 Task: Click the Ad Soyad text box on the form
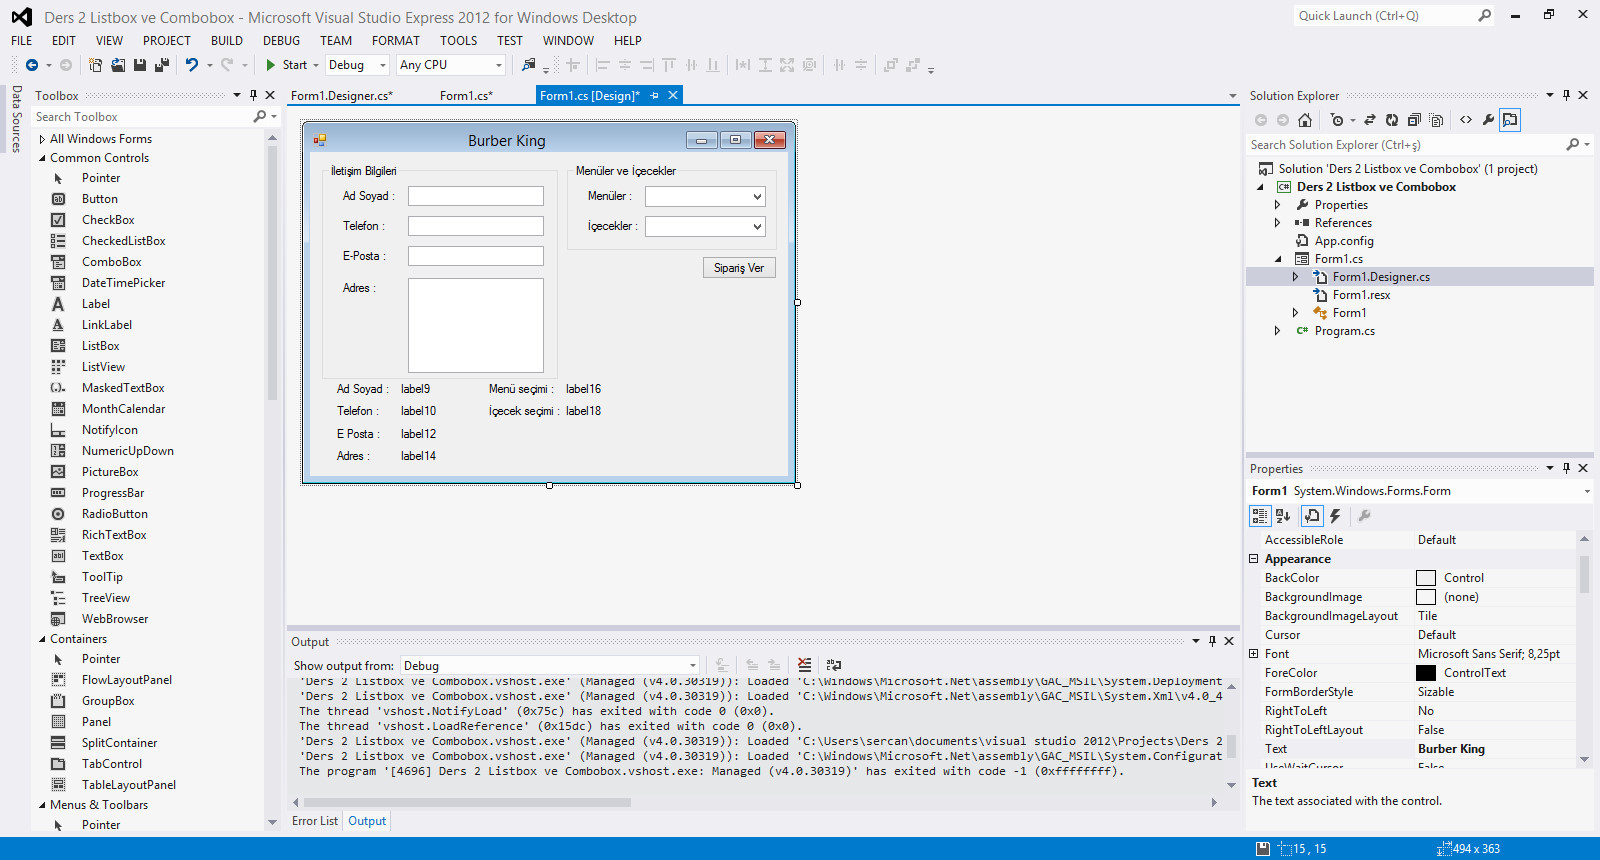coord(476,196)
